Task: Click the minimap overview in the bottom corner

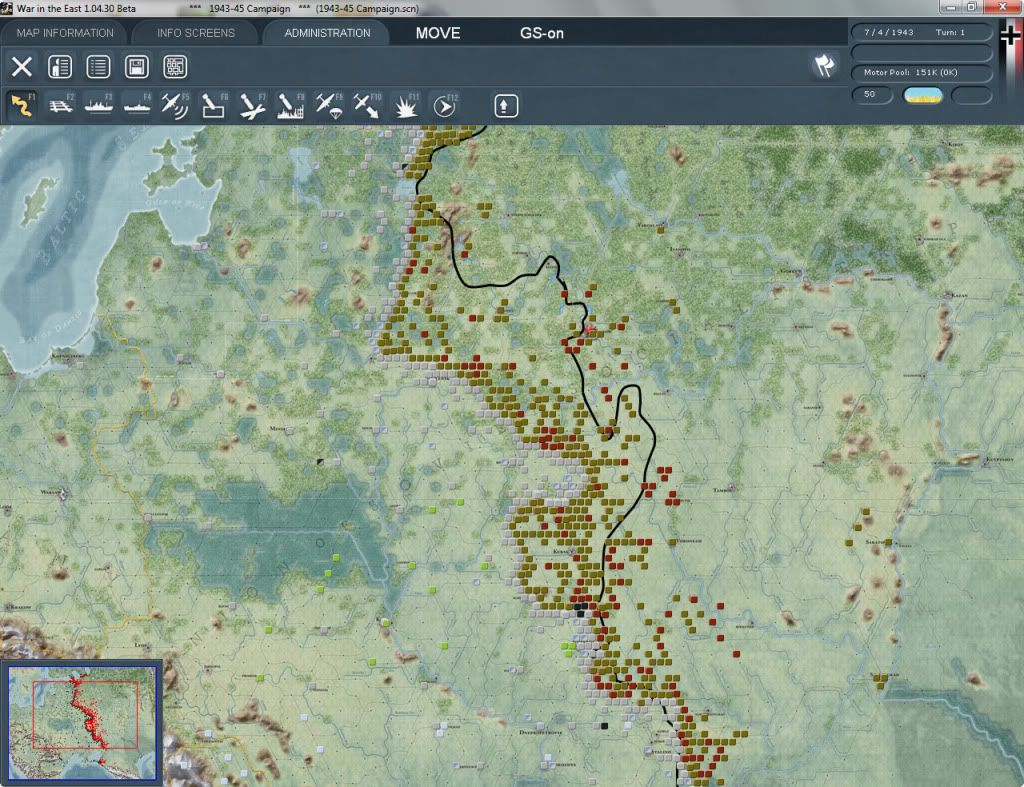Action: pyautogui.click(x=82, y=723)
